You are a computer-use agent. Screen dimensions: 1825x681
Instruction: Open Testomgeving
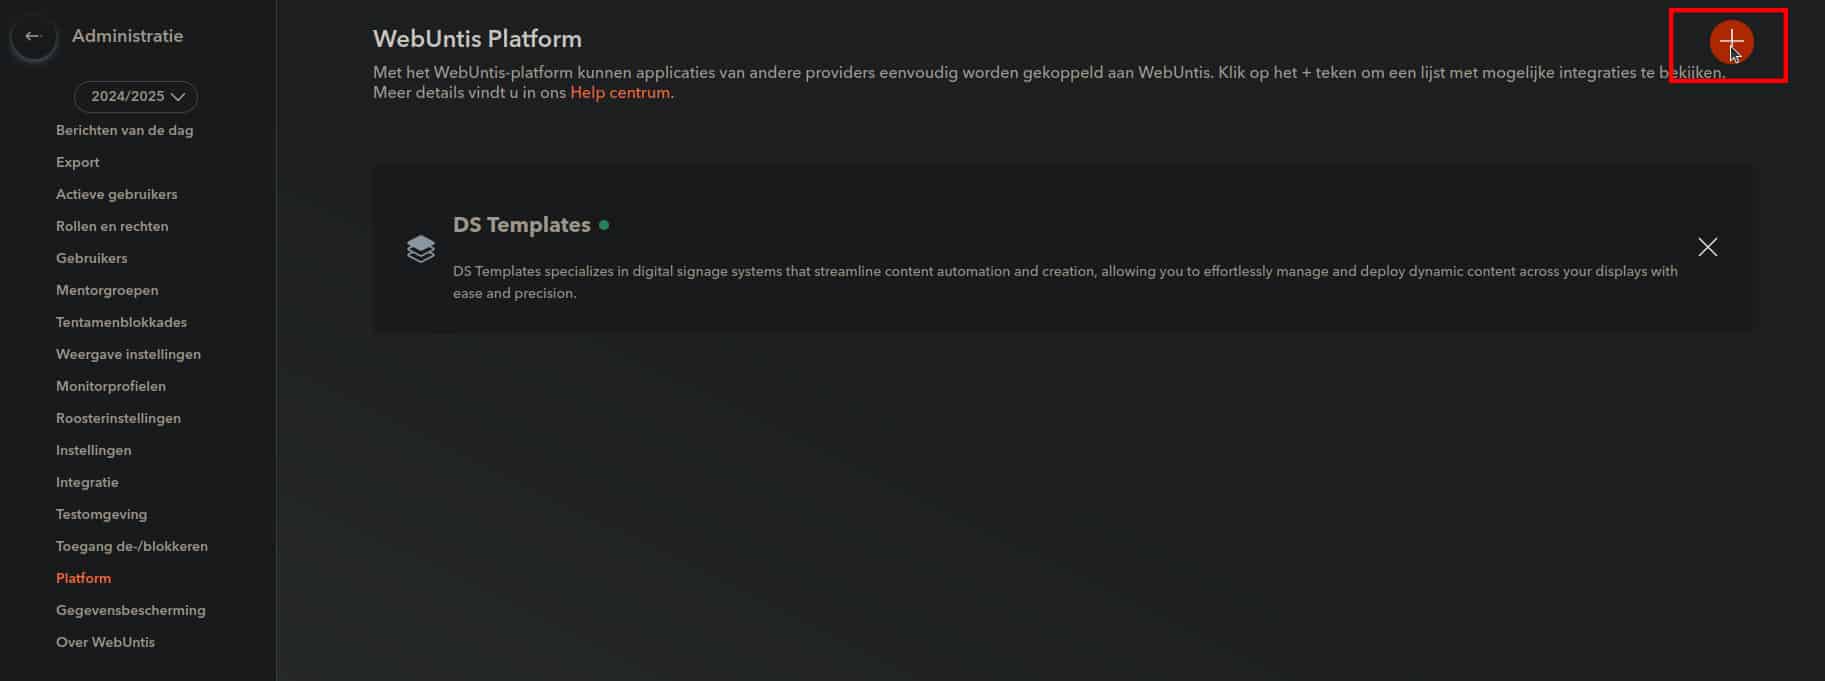coord(102,514)
